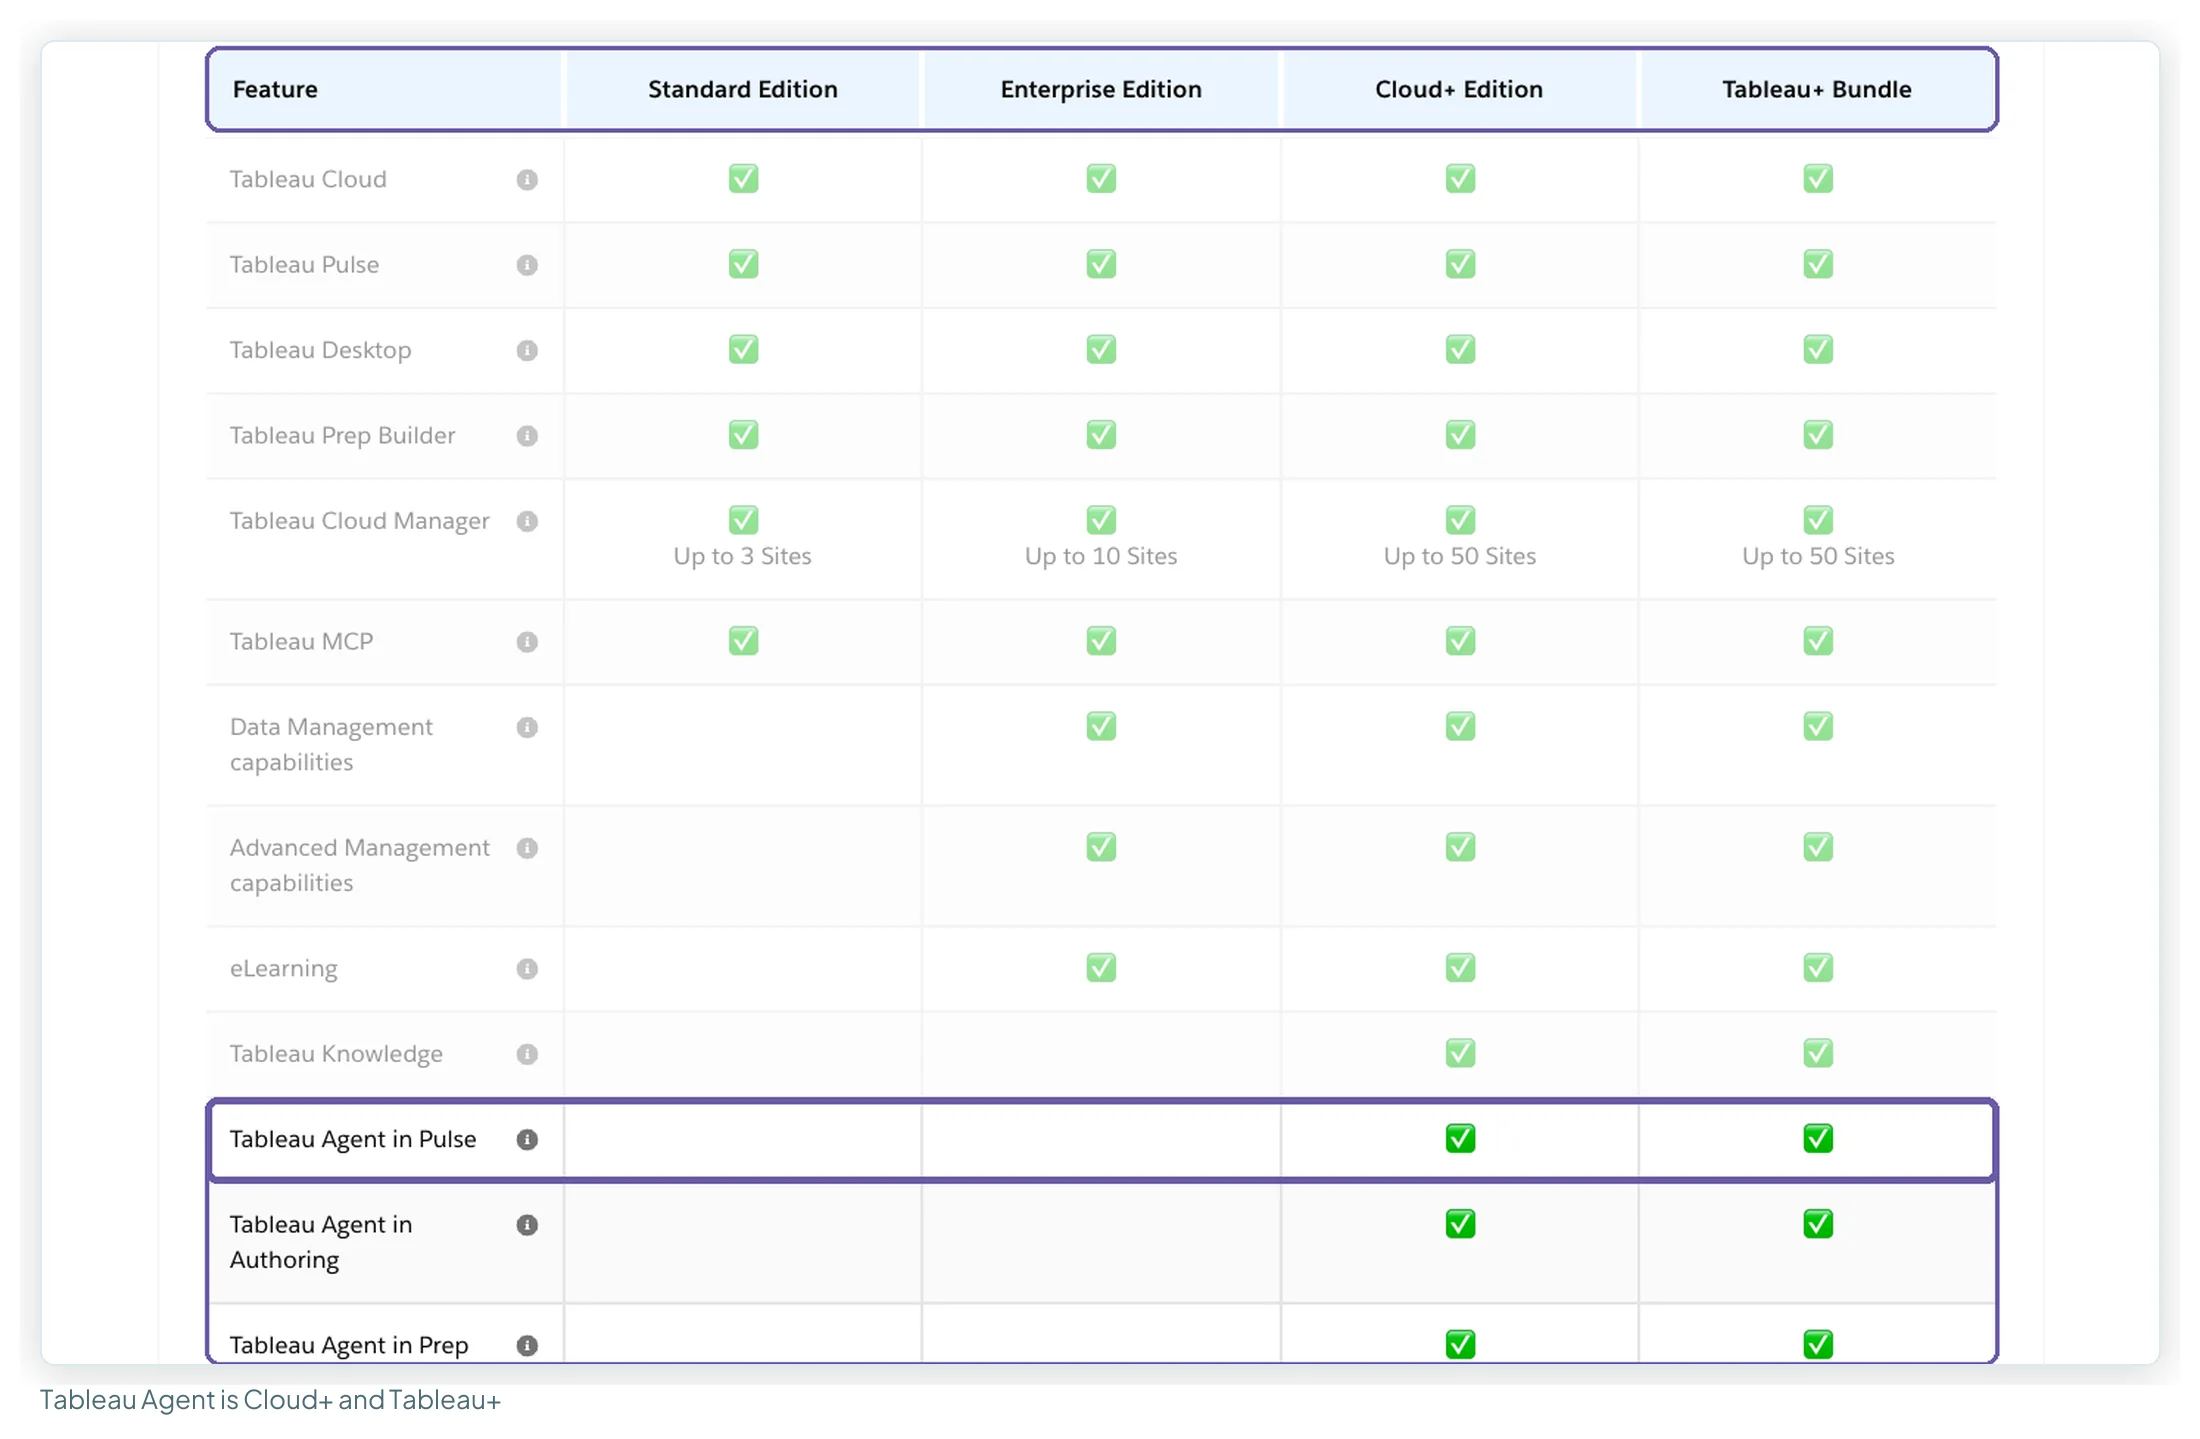Screen dimensions: 2200x1439
Task: Show info tooltip for Tableau Desktop
Action: 527,351
